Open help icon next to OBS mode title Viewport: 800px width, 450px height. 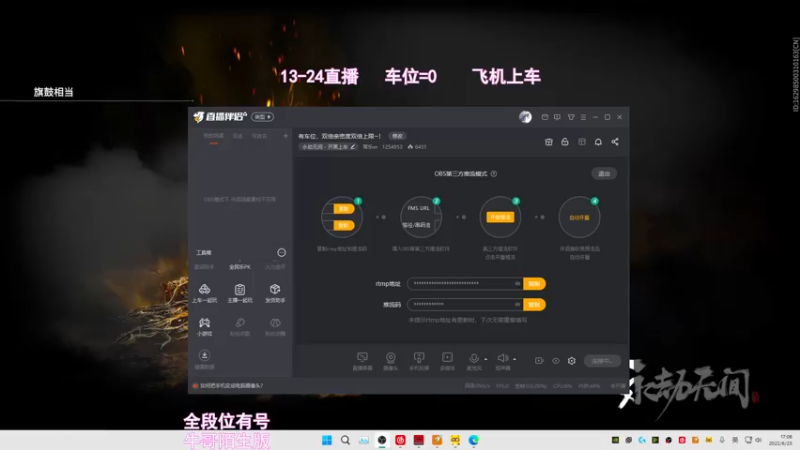(494, 174)
